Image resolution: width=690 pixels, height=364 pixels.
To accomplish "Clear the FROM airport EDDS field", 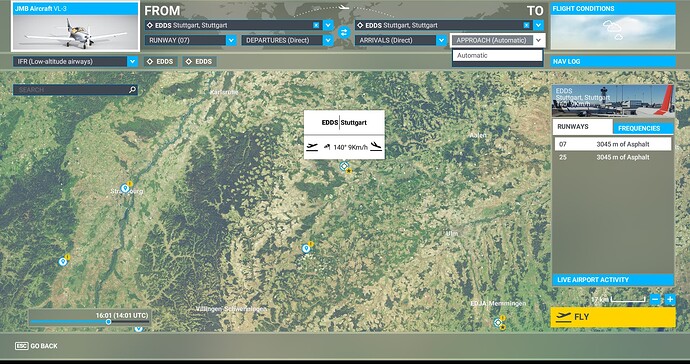I will tap(316, 26).
